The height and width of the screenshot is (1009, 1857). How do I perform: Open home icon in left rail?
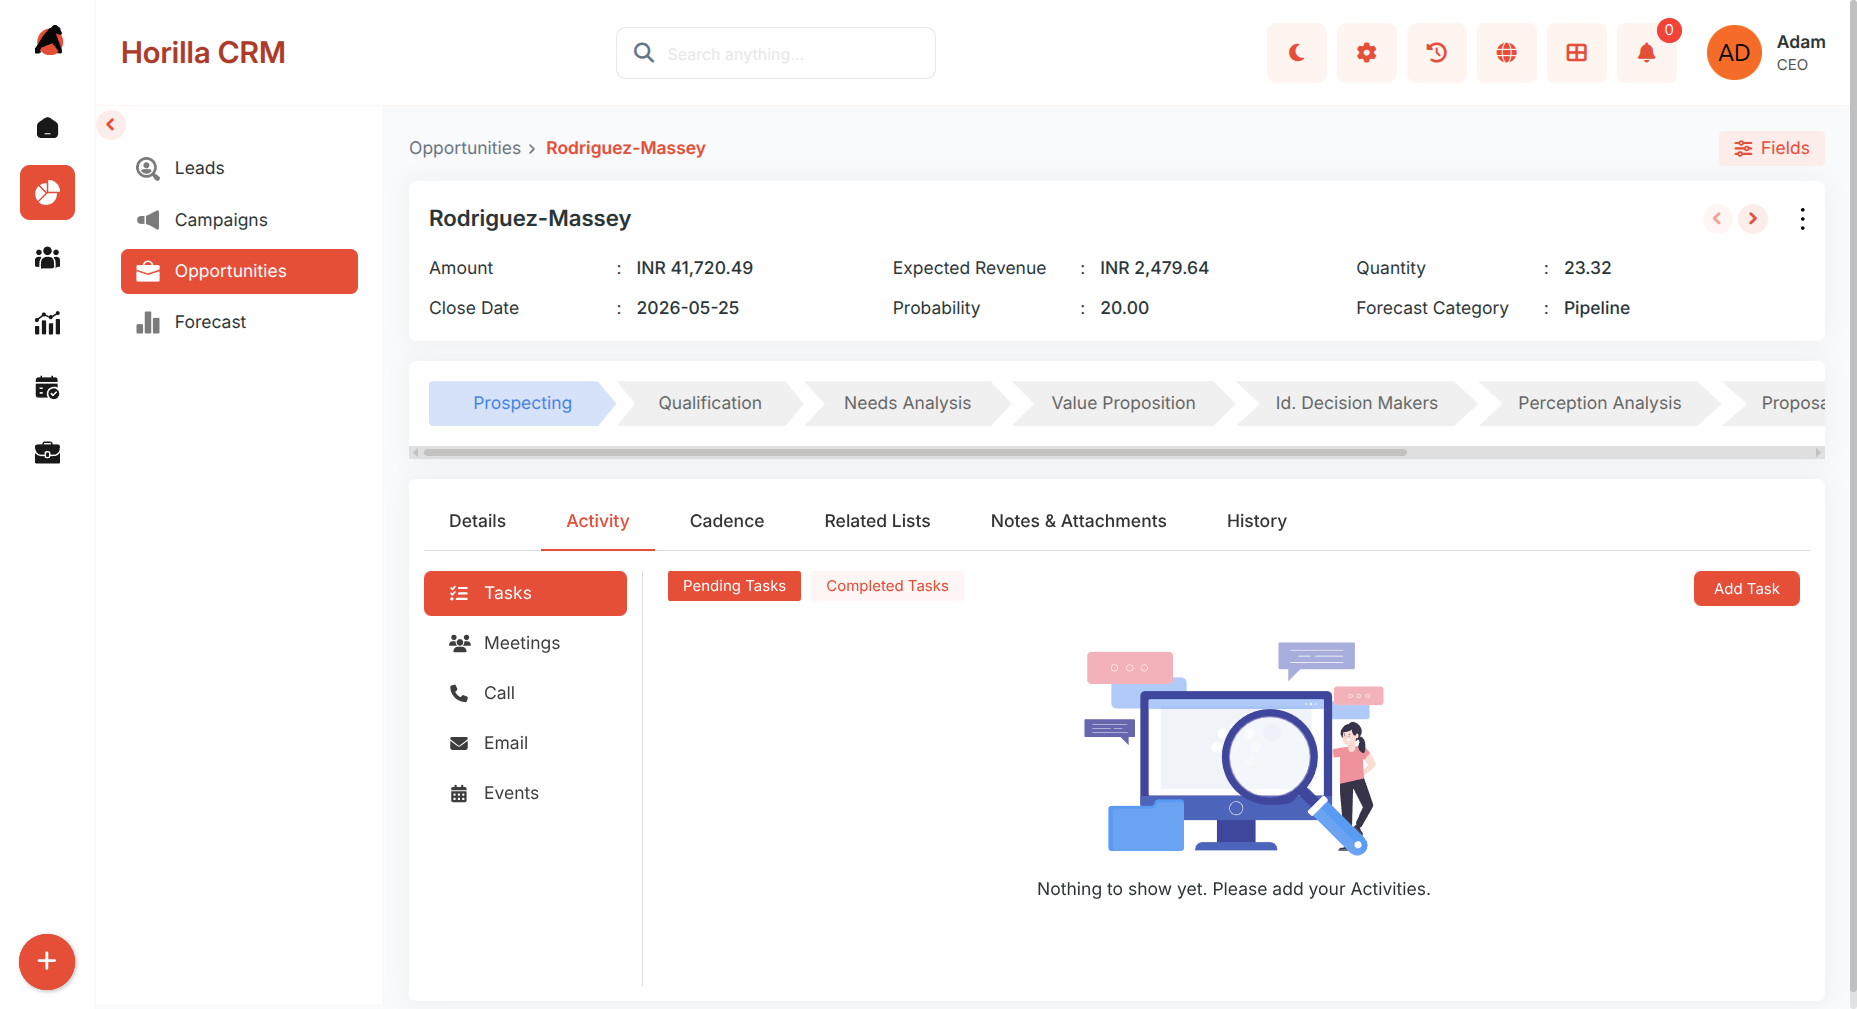(47, 128)
